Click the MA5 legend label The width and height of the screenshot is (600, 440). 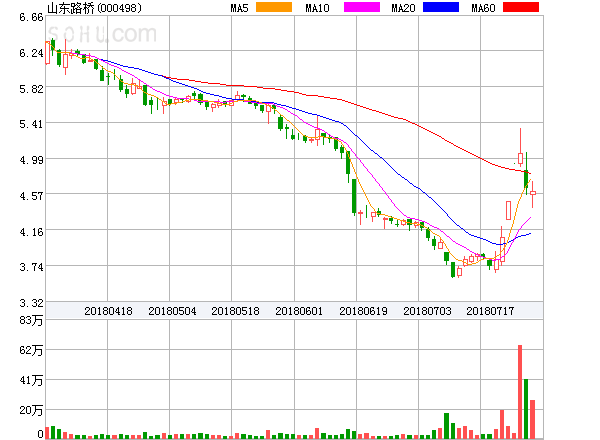click(x=240, y=8)
